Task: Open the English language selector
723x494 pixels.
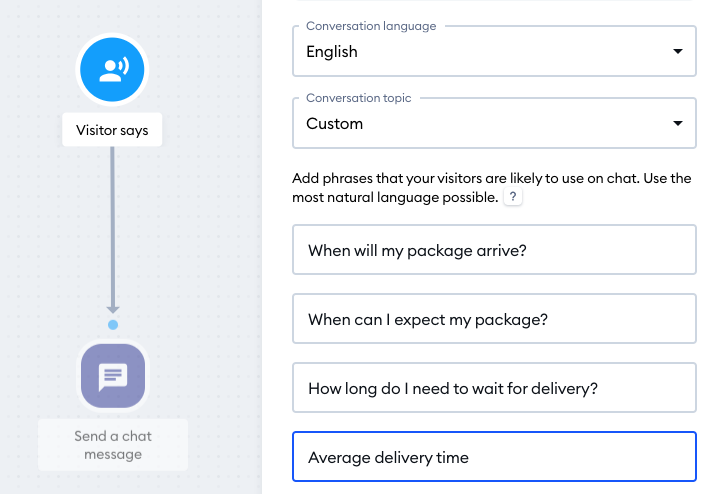Action: (x=494, y=51)
